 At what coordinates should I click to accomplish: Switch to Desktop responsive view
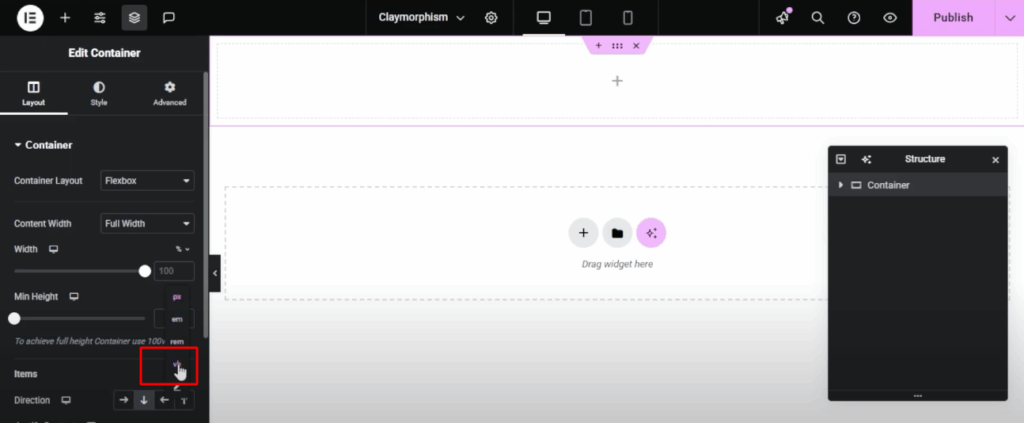click(x=543, y=18)
